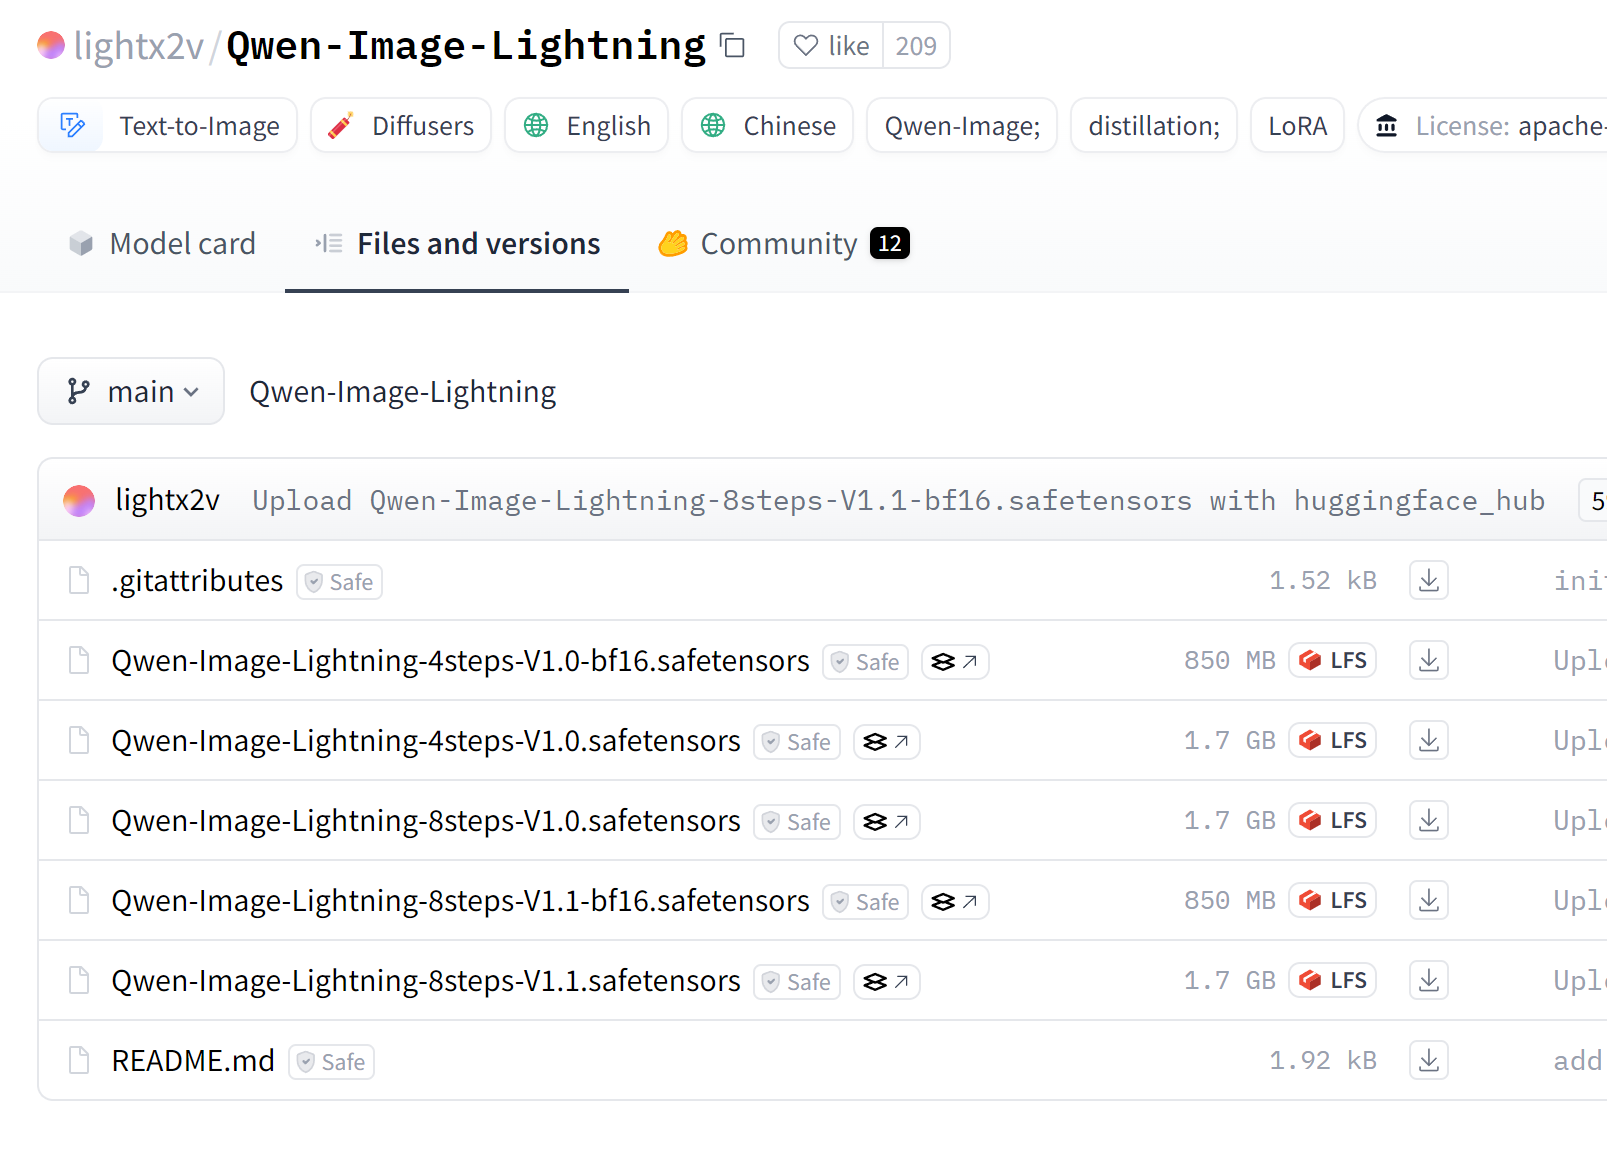The image size is (1607, 1149).
Task: Select the Diffusers tag
Action: 401,126
